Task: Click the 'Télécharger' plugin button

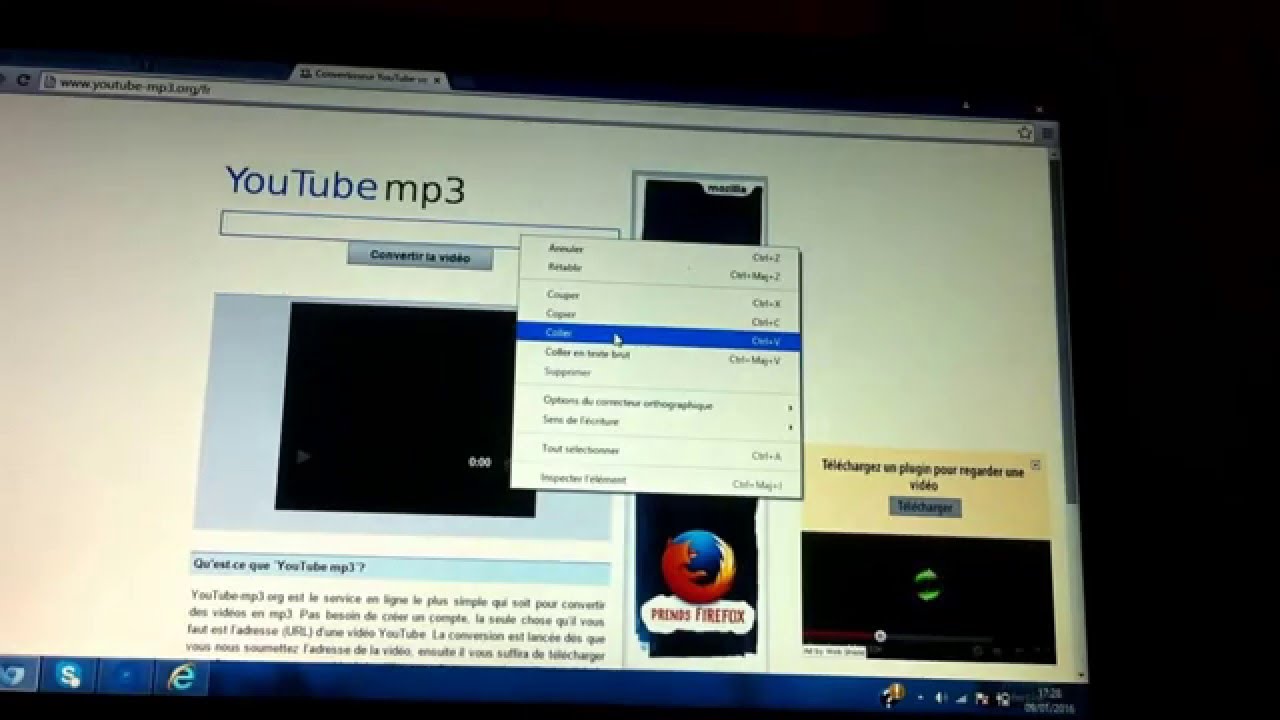Action: click(x=924, y=507)
